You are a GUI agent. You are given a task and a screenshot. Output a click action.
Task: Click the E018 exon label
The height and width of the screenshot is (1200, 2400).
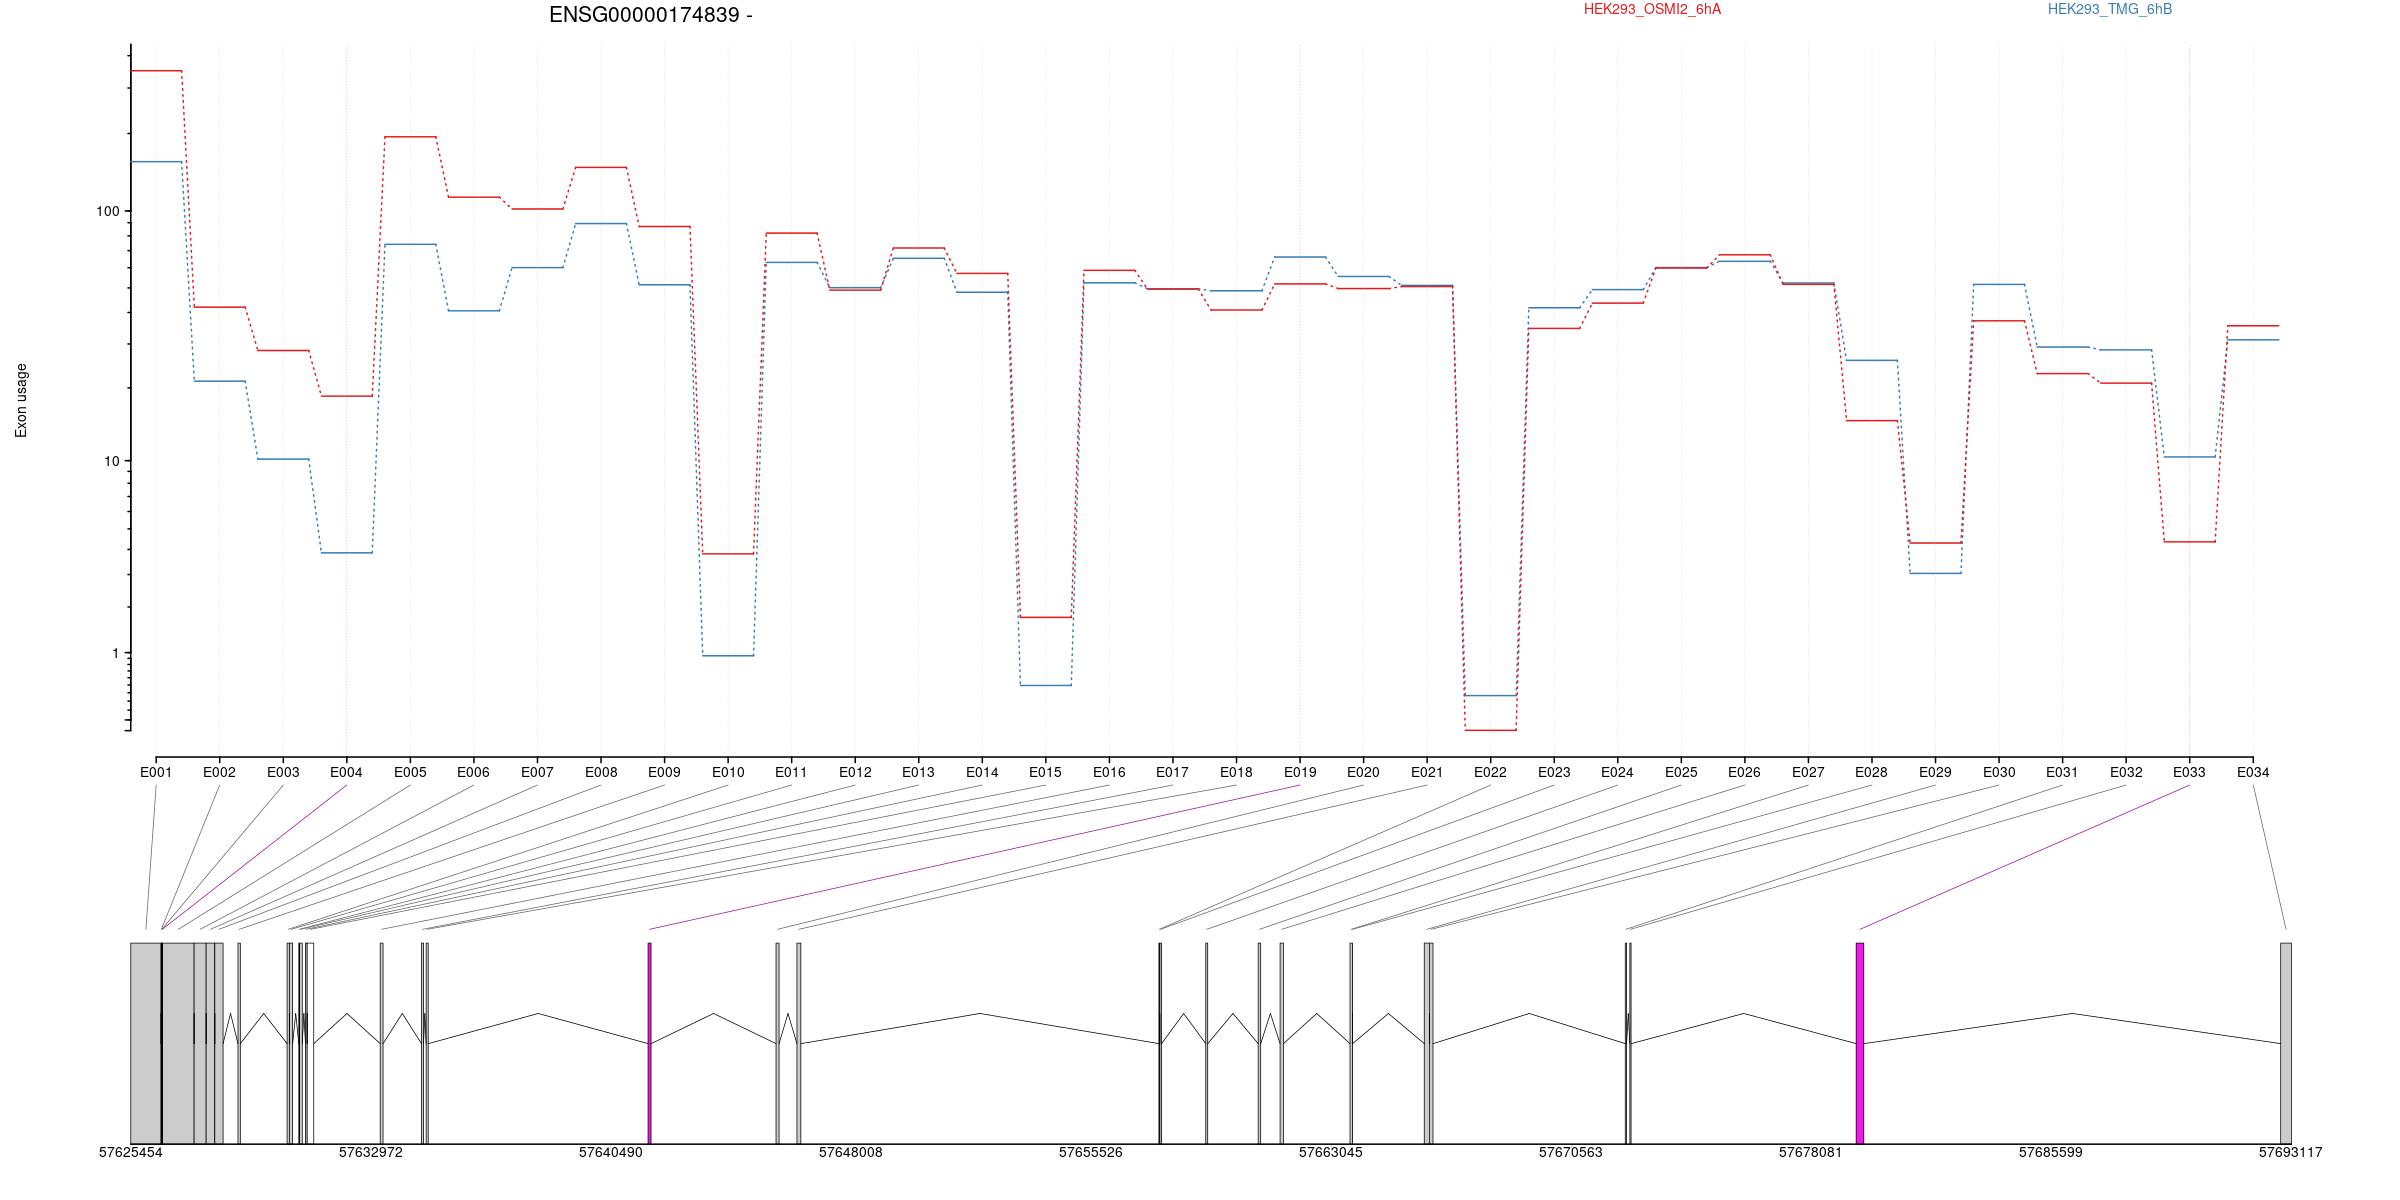tap(1236, 772)
